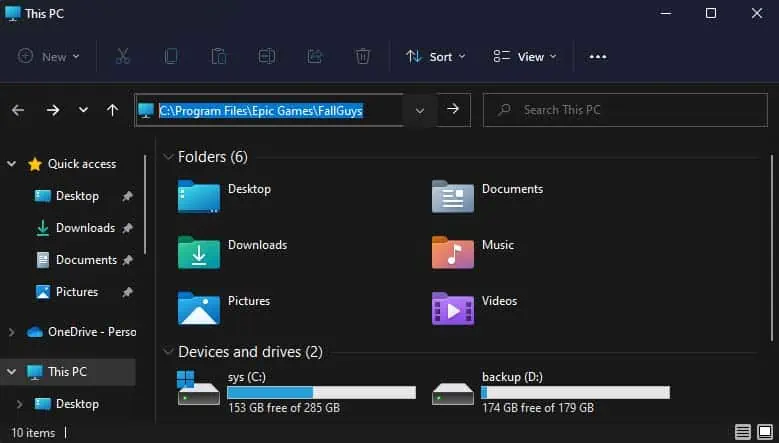Open Desktop under Quick access
The height and width of the screenshot is (443, 779).
click(77, 196)
